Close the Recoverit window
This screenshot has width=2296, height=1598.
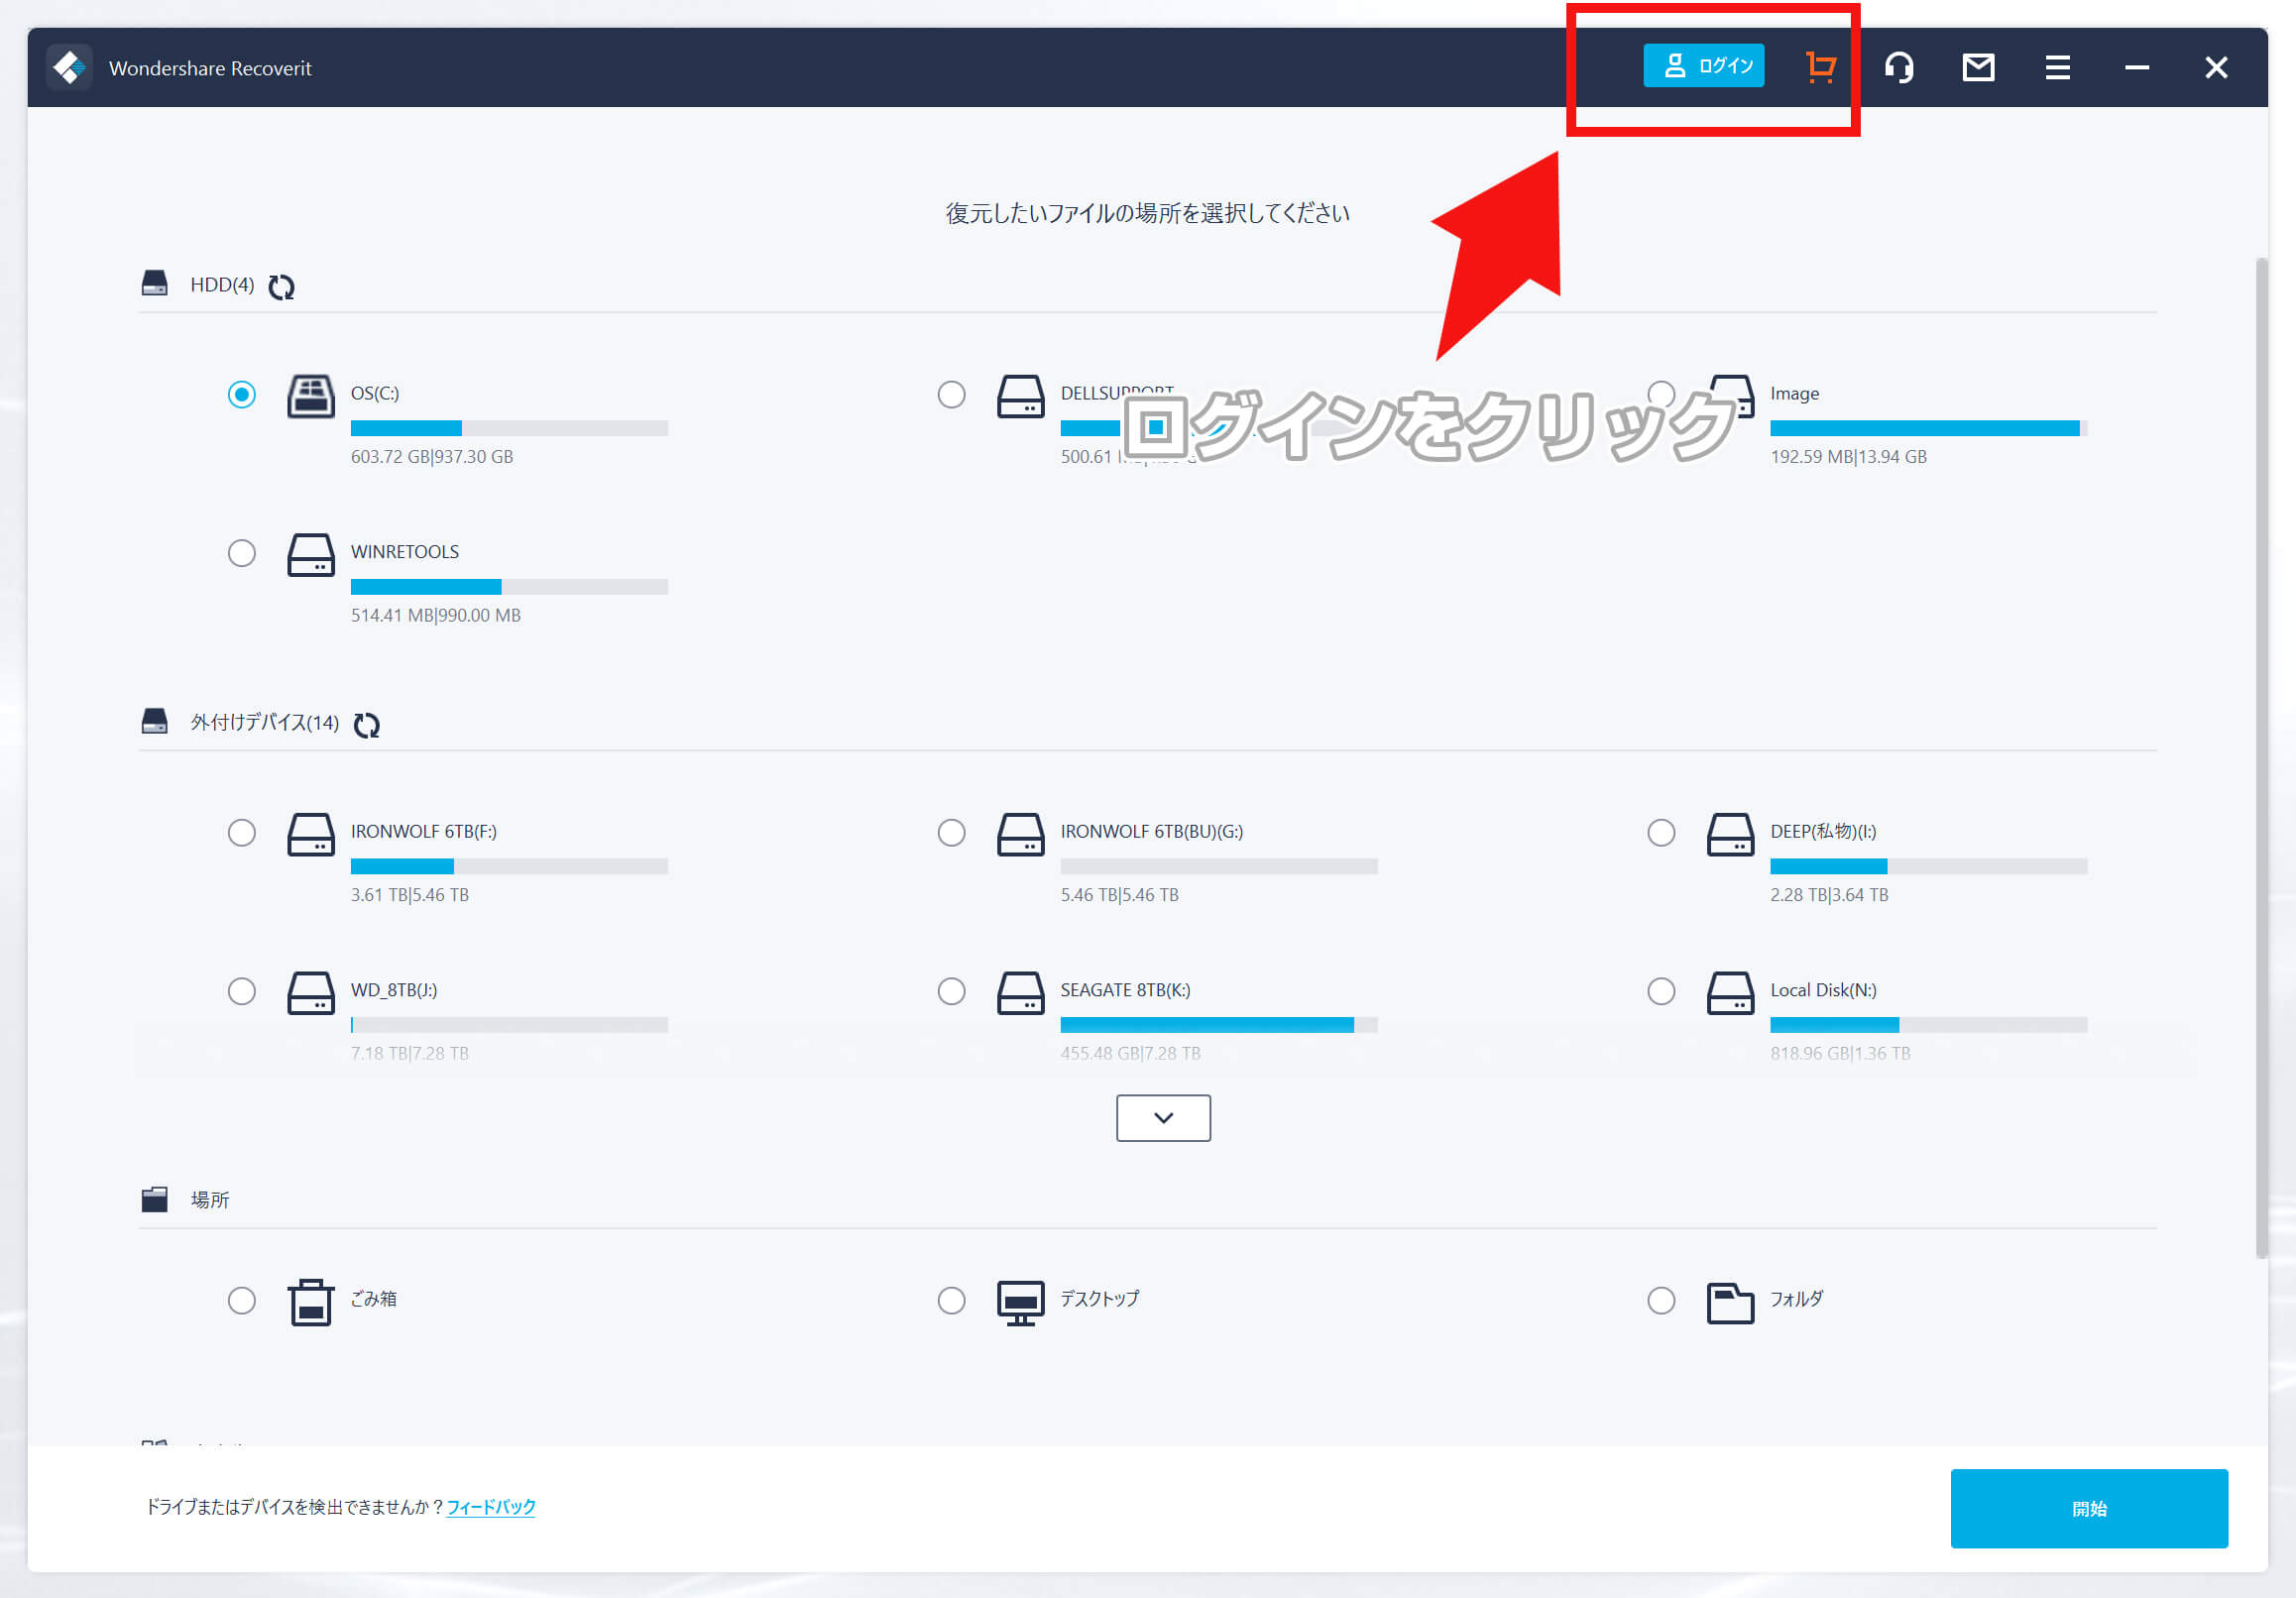2216,67
